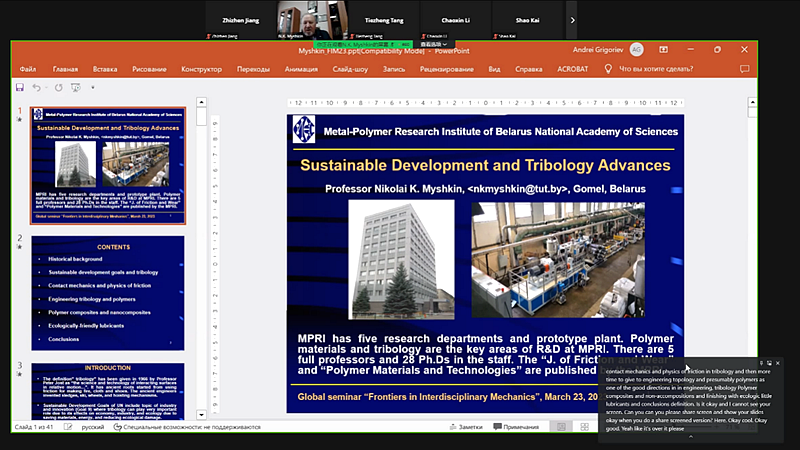The height and width of the screenshot is (450, 800).
Task: Click the ribbon display options icon
Action: tap(663, 49)
